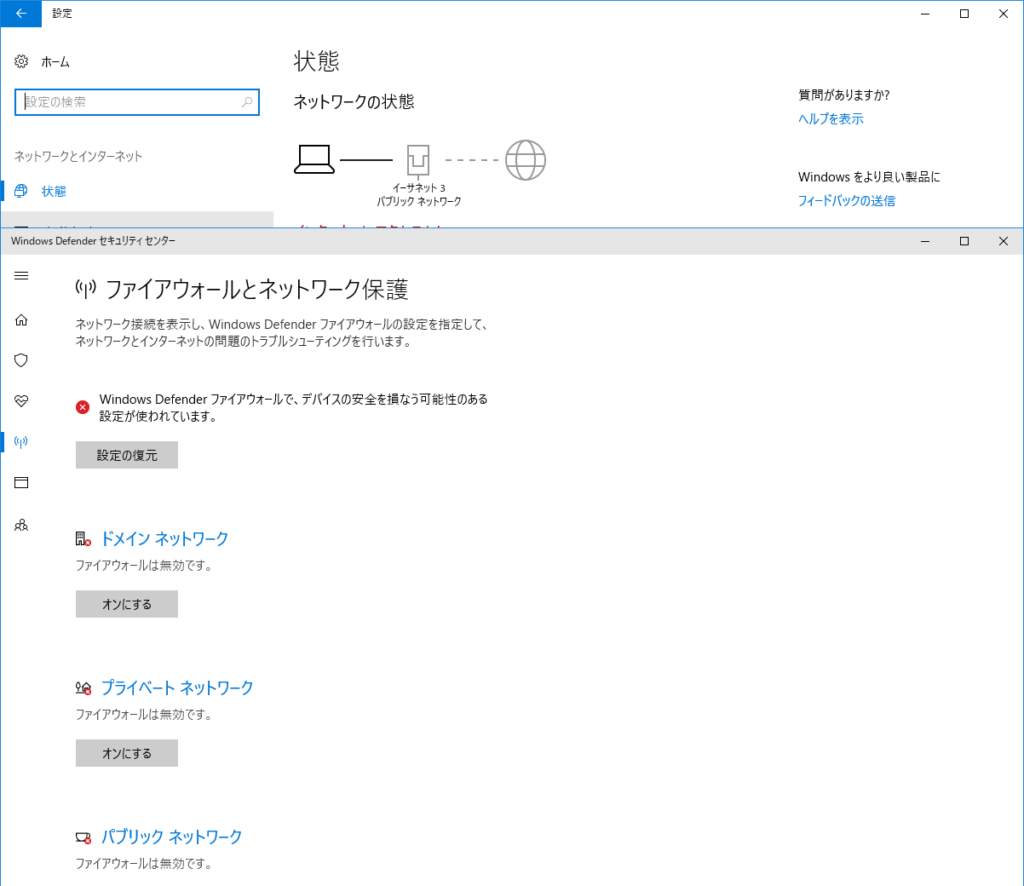
Task: Open the パブリック ネットワーク link
Action: tap(171, 837)
